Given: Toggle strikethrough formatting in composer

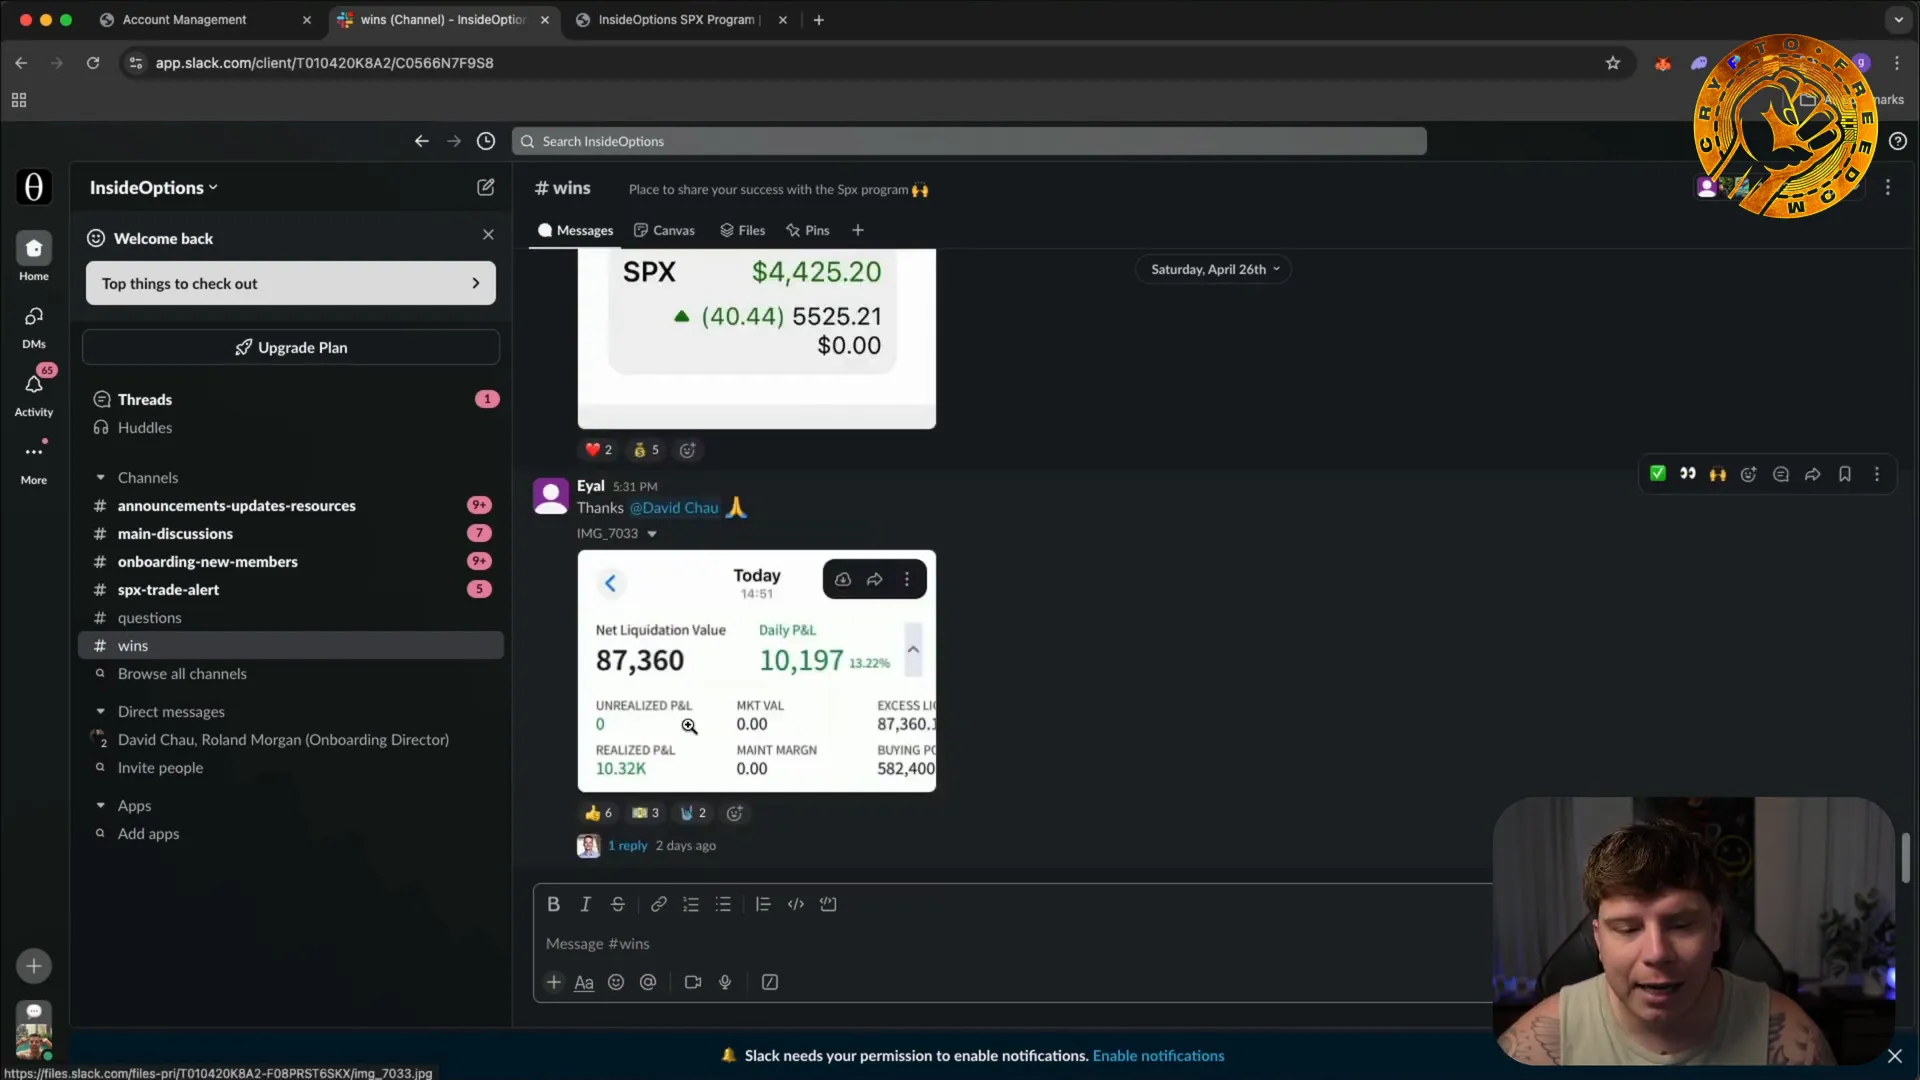Looking at the screenshot, I should coord(618,904).
